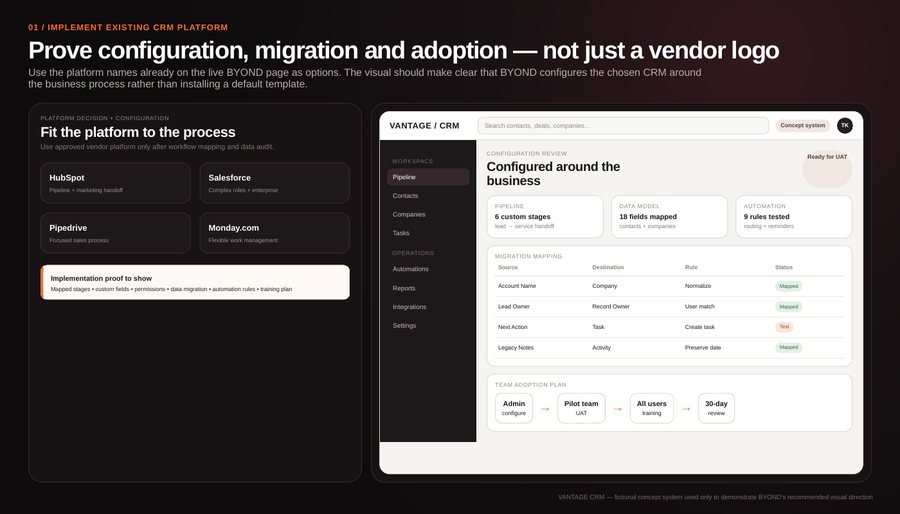Click the Destination column header
This screenshot has height=514, width=900.
608,267
